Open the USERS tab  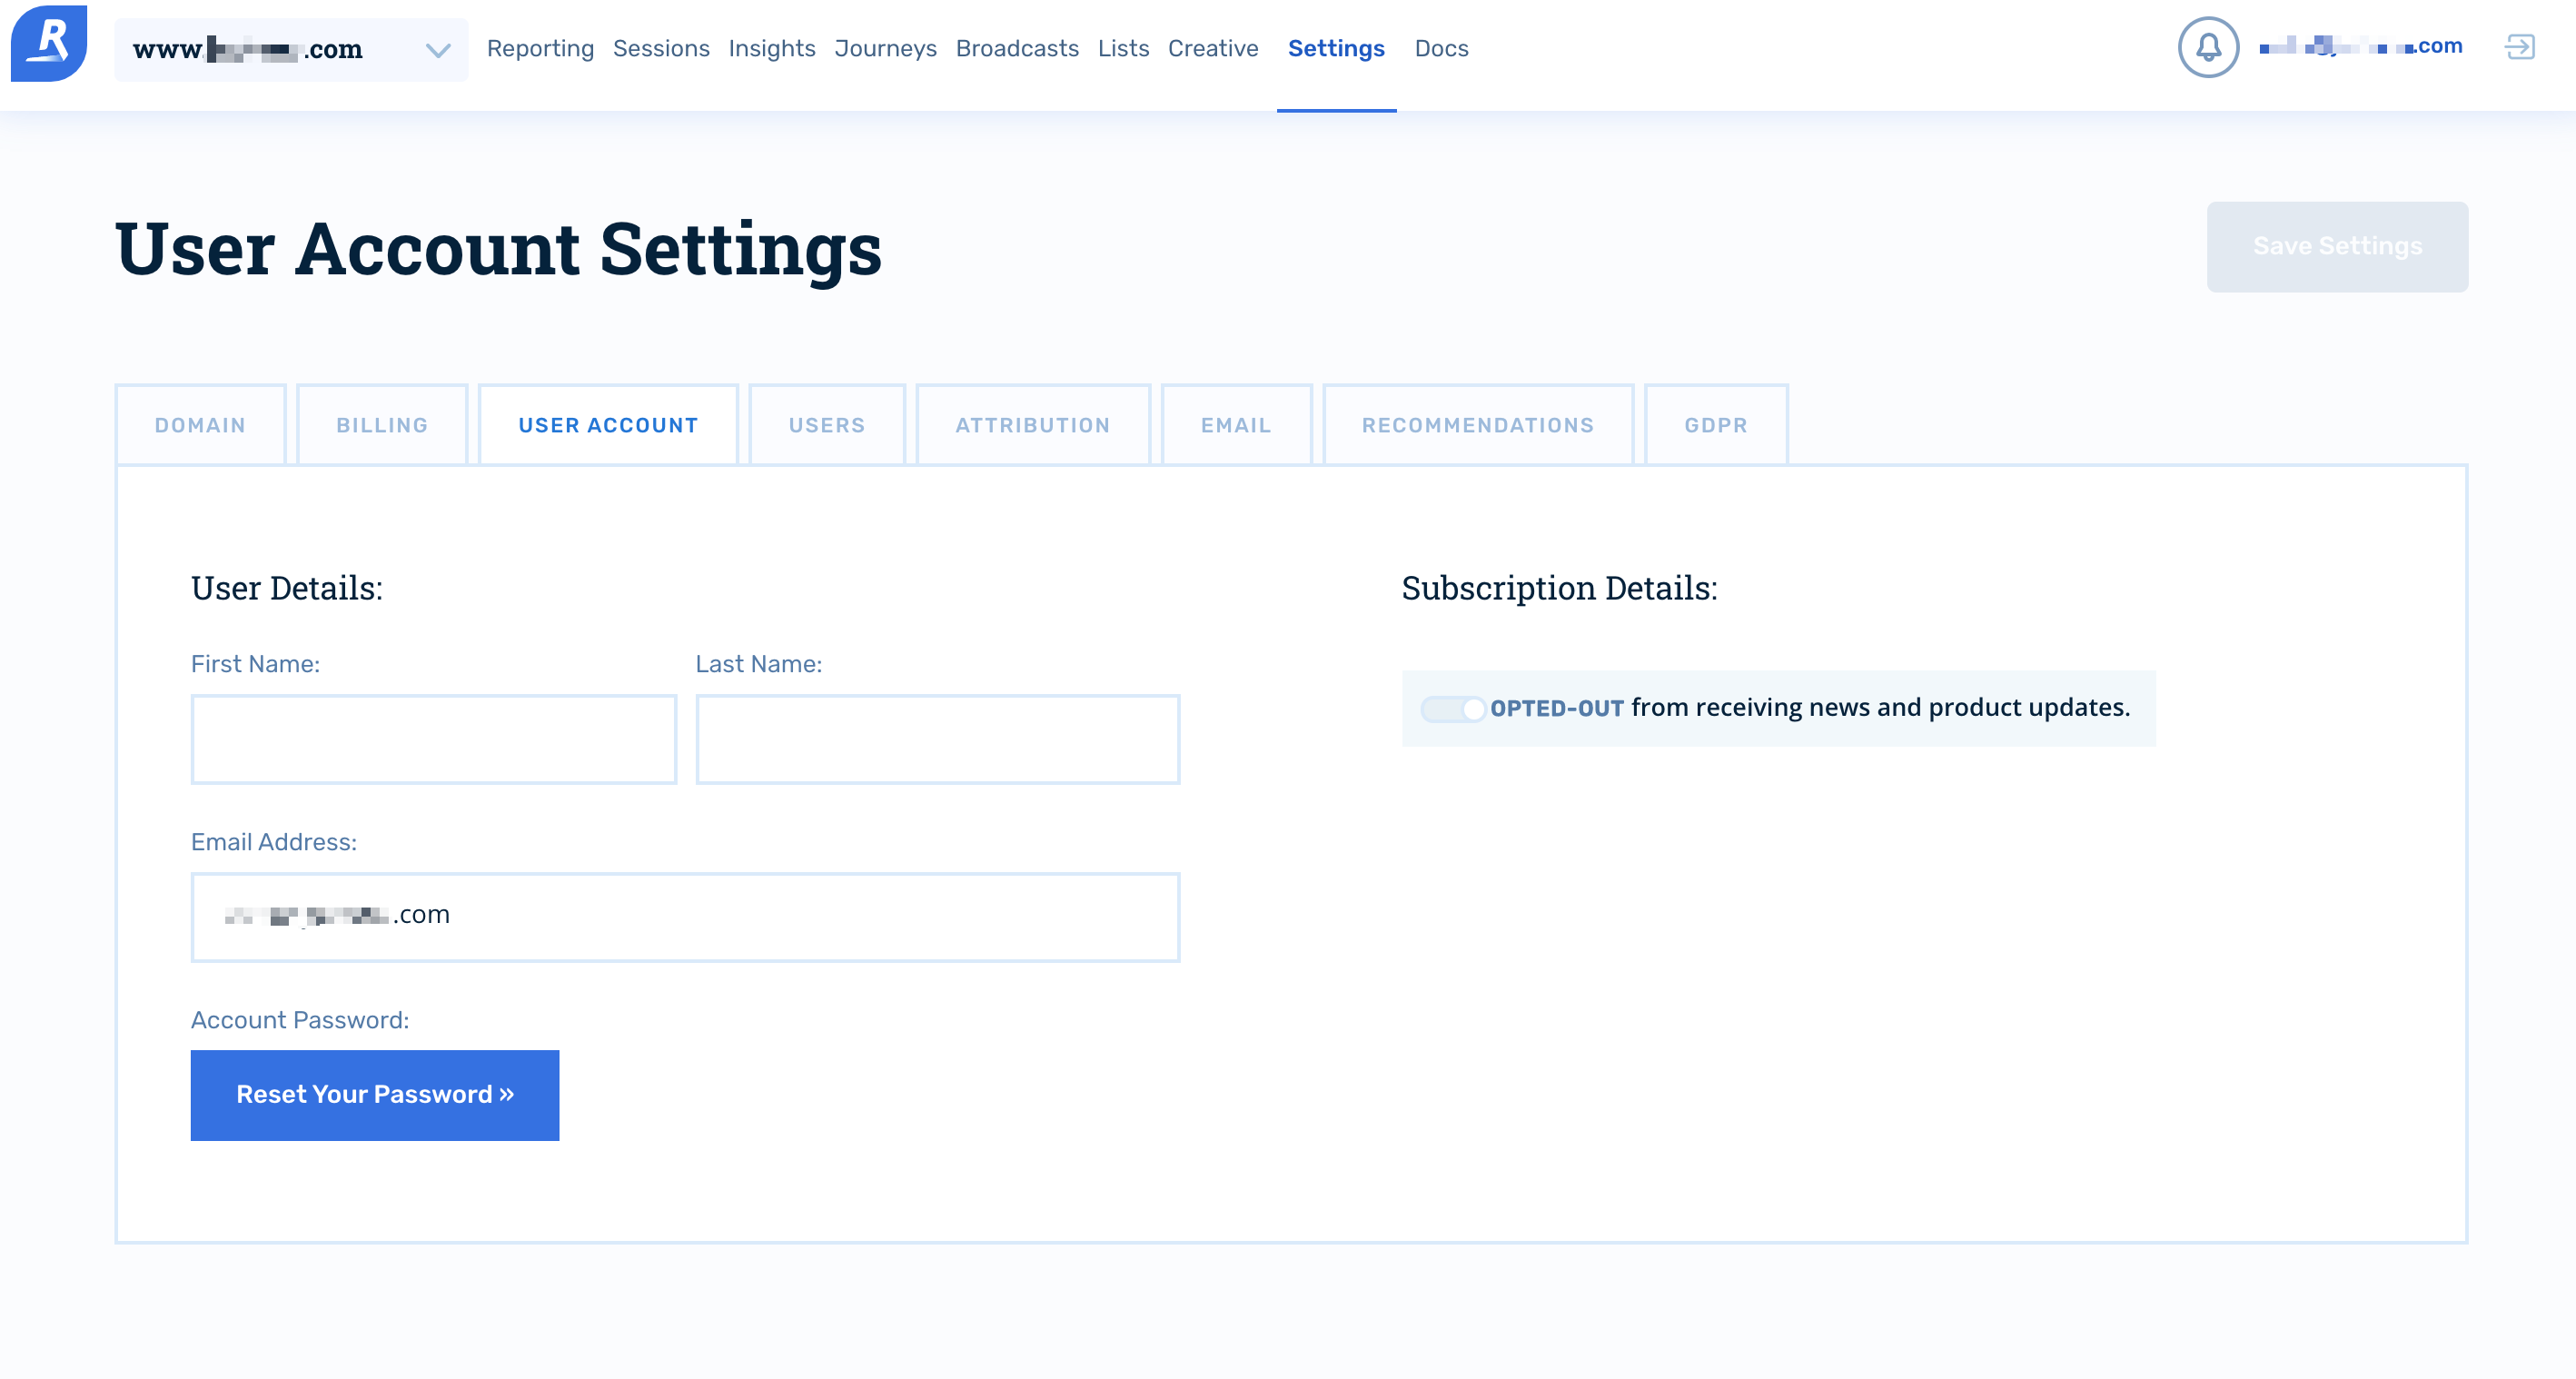point(826,424)
